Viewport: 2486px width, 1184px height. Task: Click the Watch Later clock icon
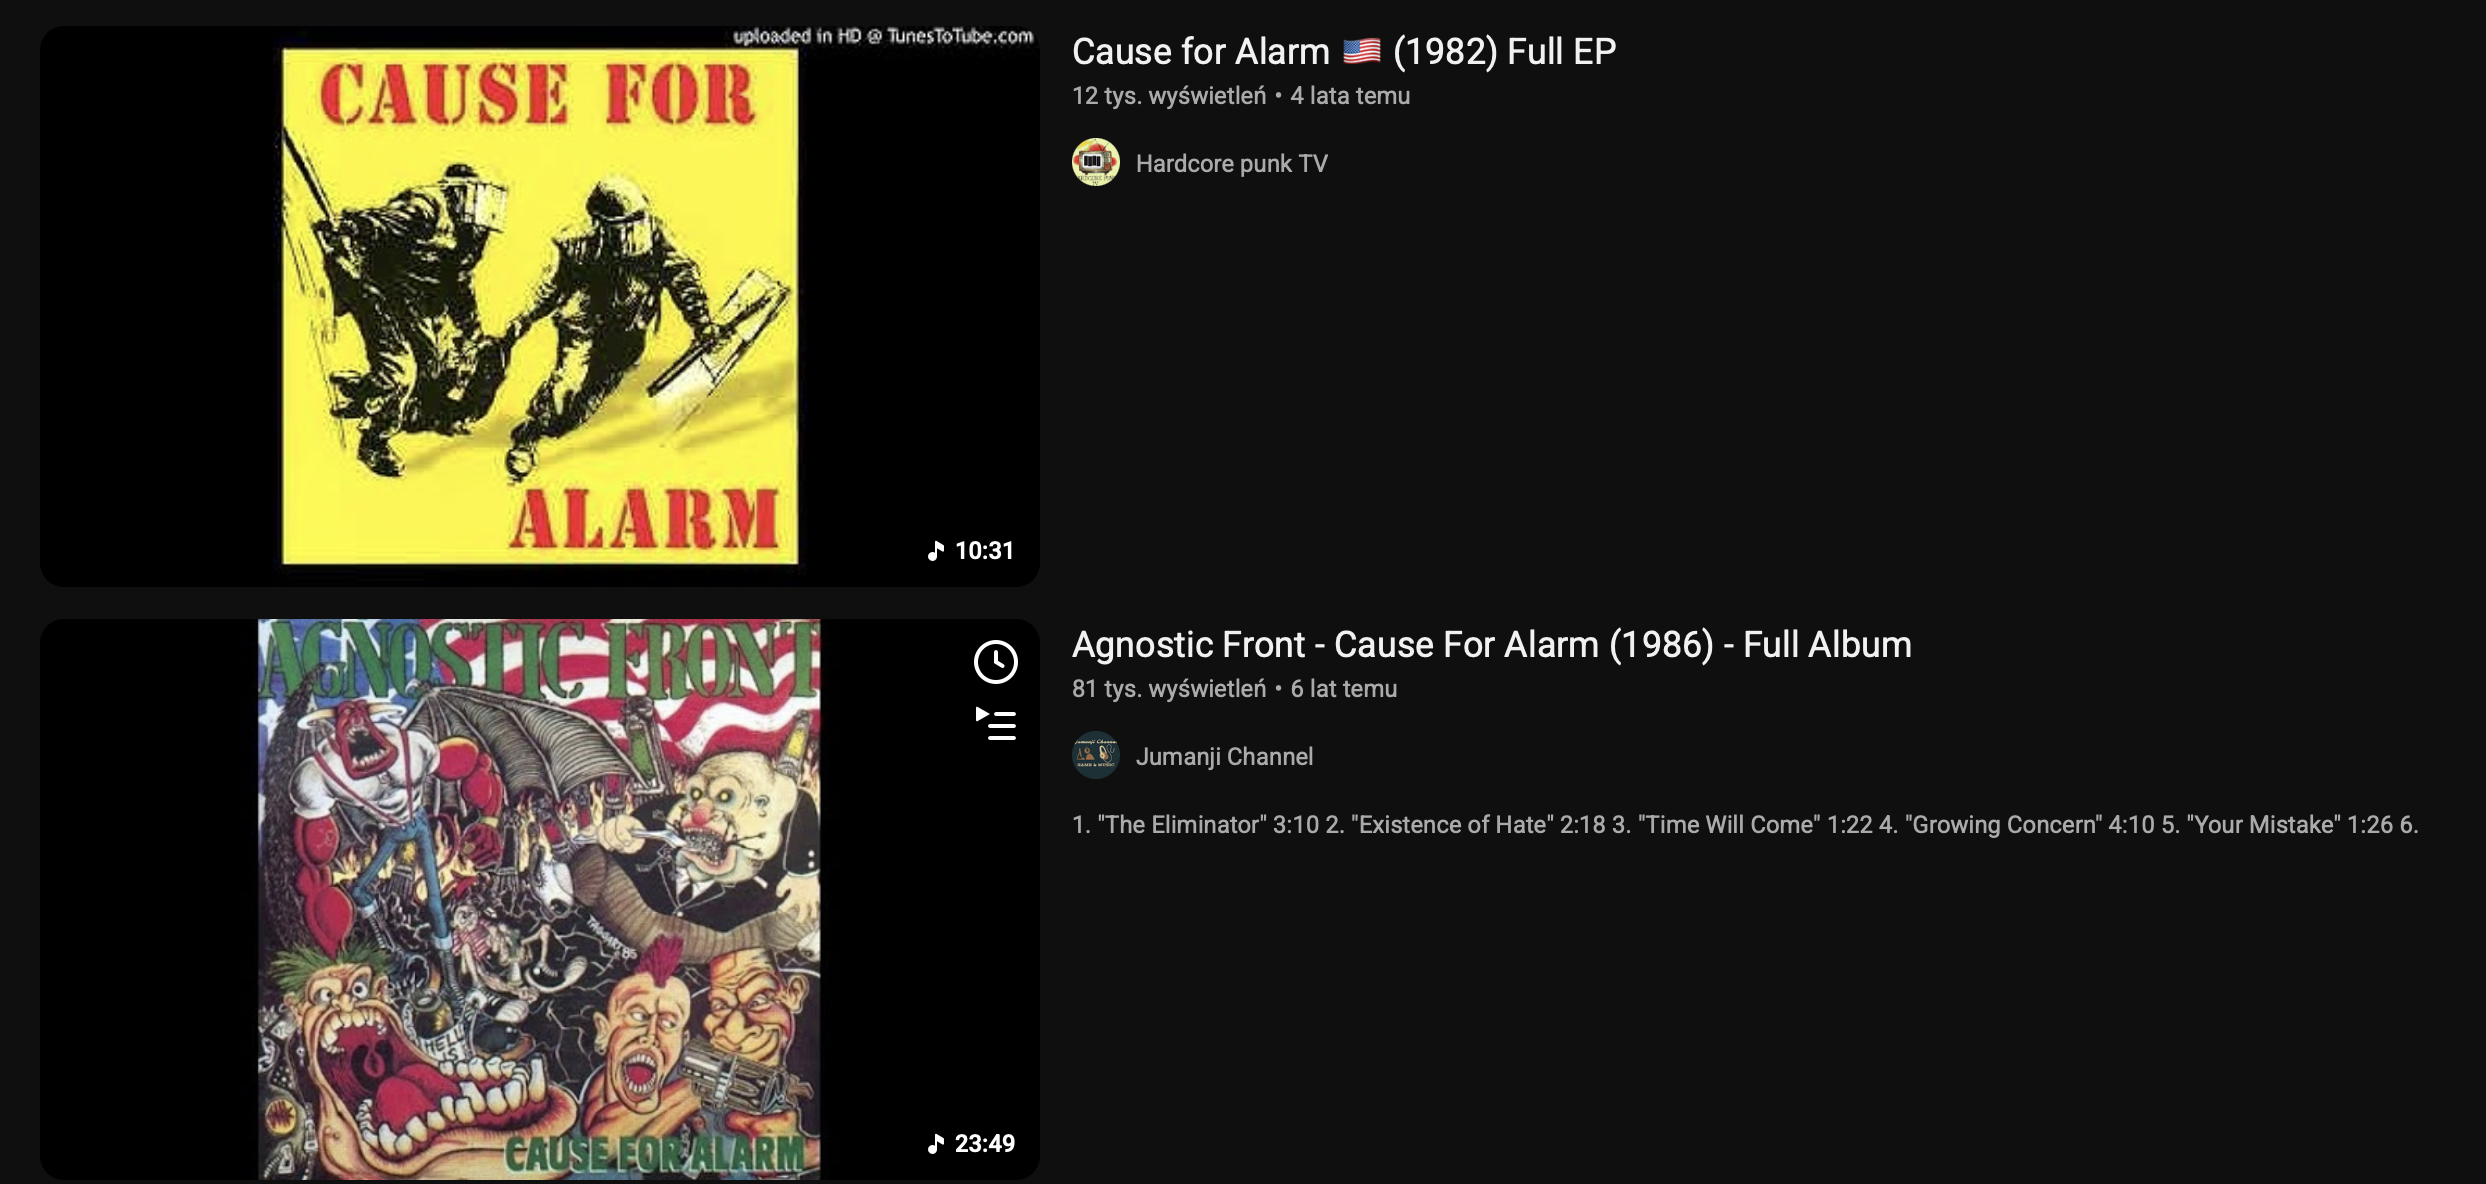[995, 662]
